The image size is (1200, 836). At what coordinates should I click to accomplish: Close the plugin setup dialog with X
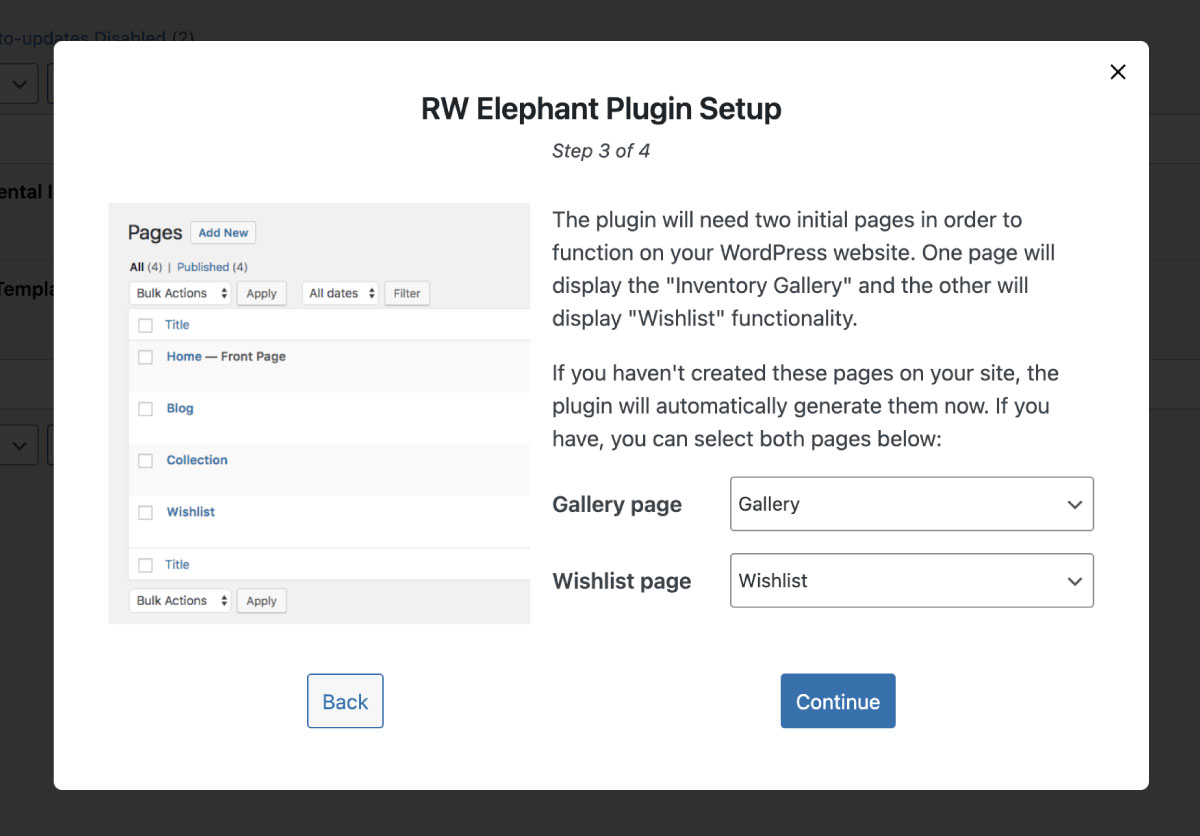1118,72
